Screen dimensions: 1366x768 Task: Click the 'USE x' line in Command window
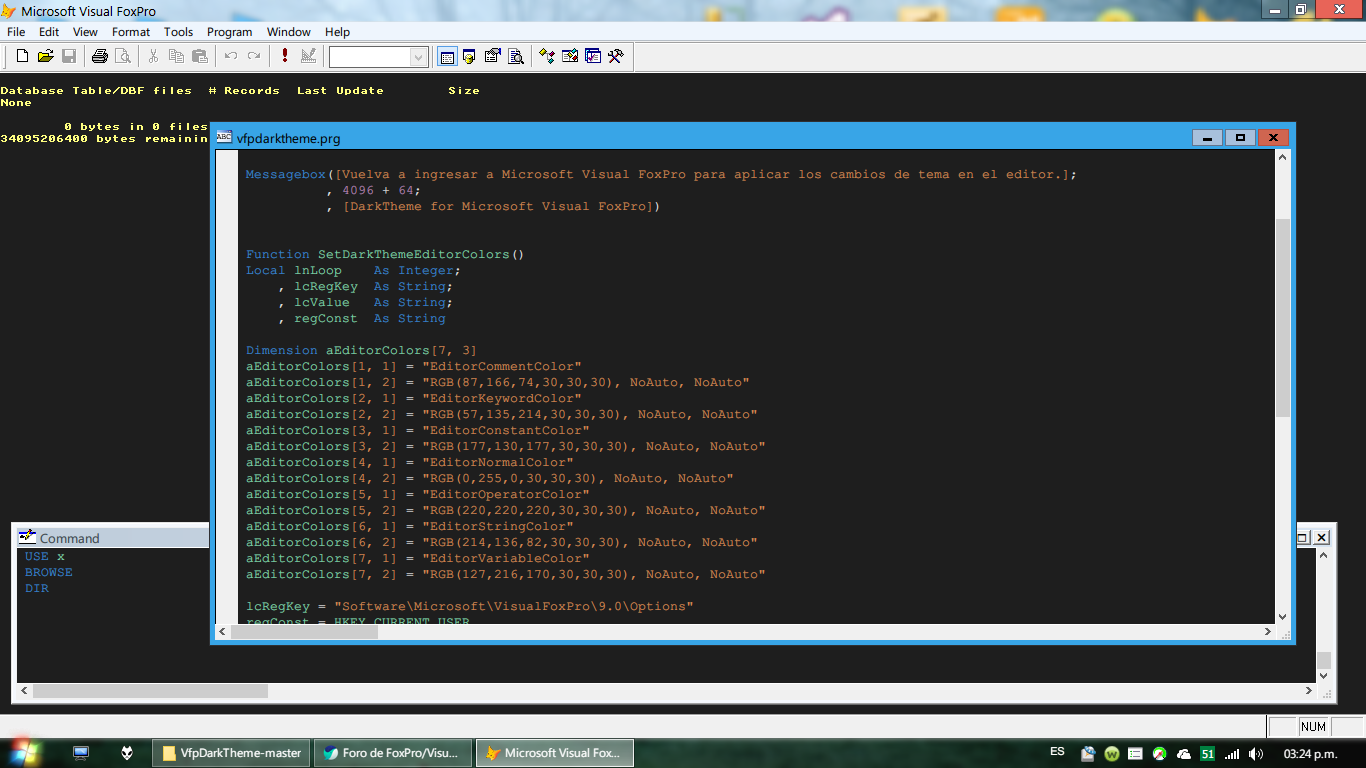[45, 556]
